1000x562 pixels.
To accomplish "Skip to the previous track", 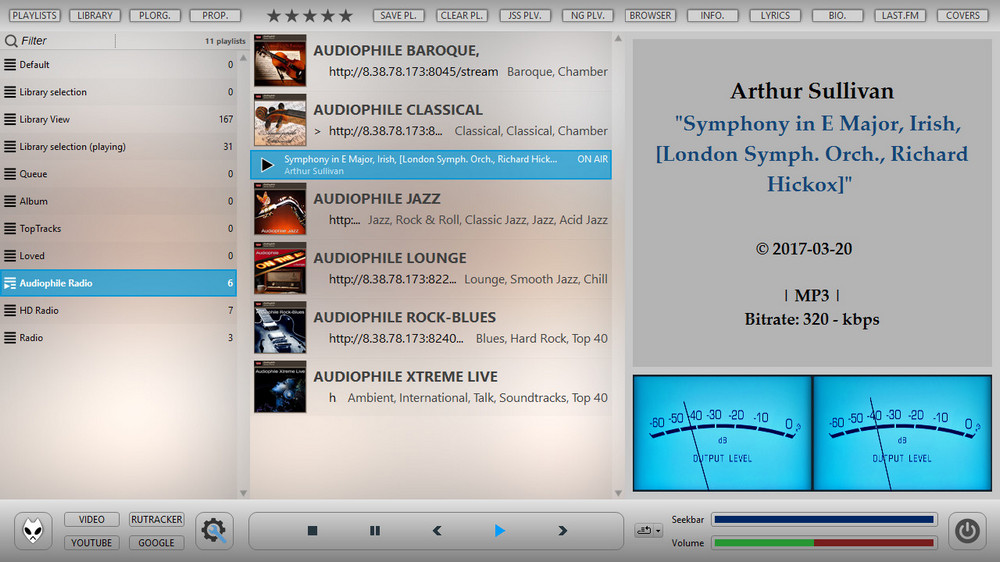I will 437,531.
